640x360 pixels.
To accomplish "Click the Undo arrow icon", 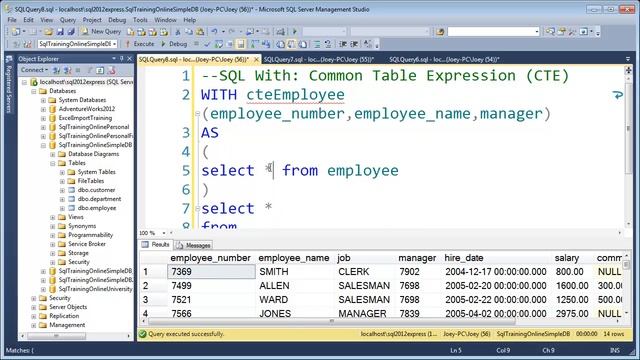I will point(214,31).
